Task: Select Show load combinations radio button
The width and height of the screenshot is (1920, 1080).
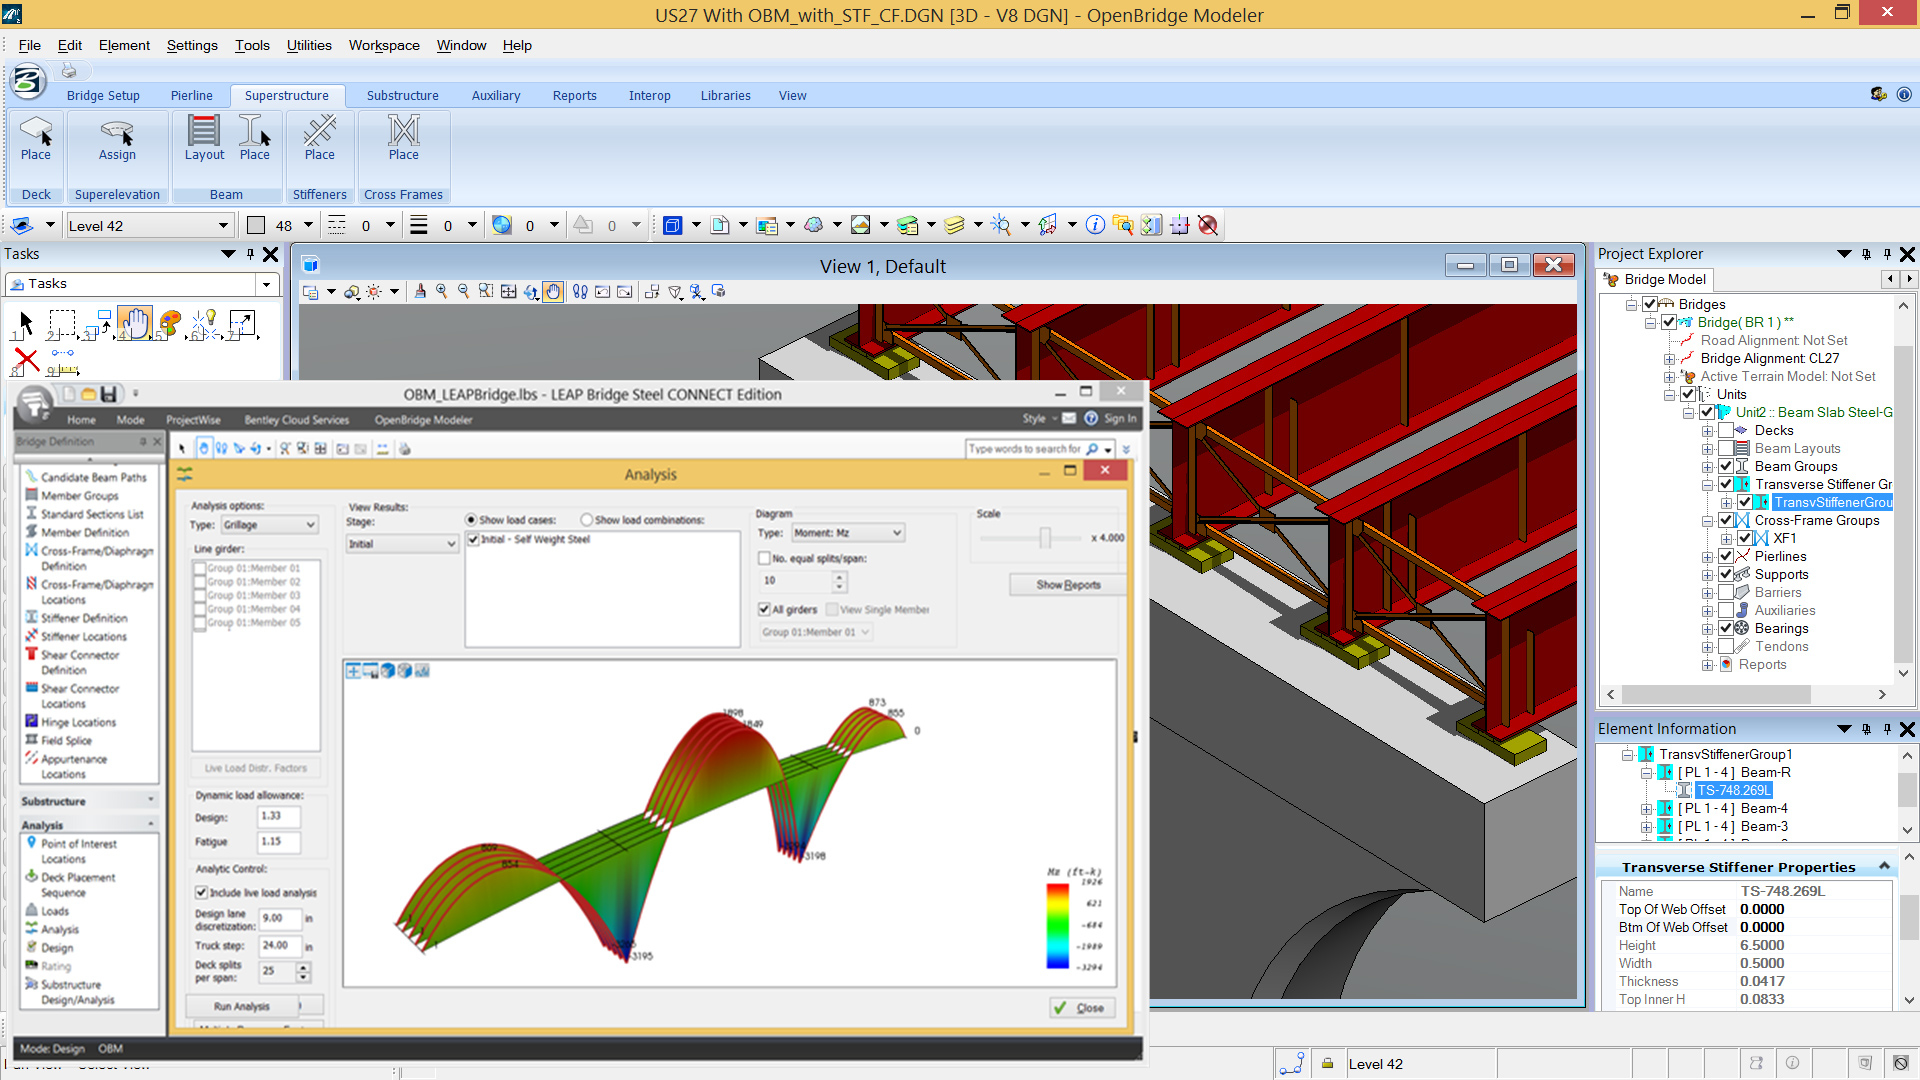Action: (x=587, y=520)
